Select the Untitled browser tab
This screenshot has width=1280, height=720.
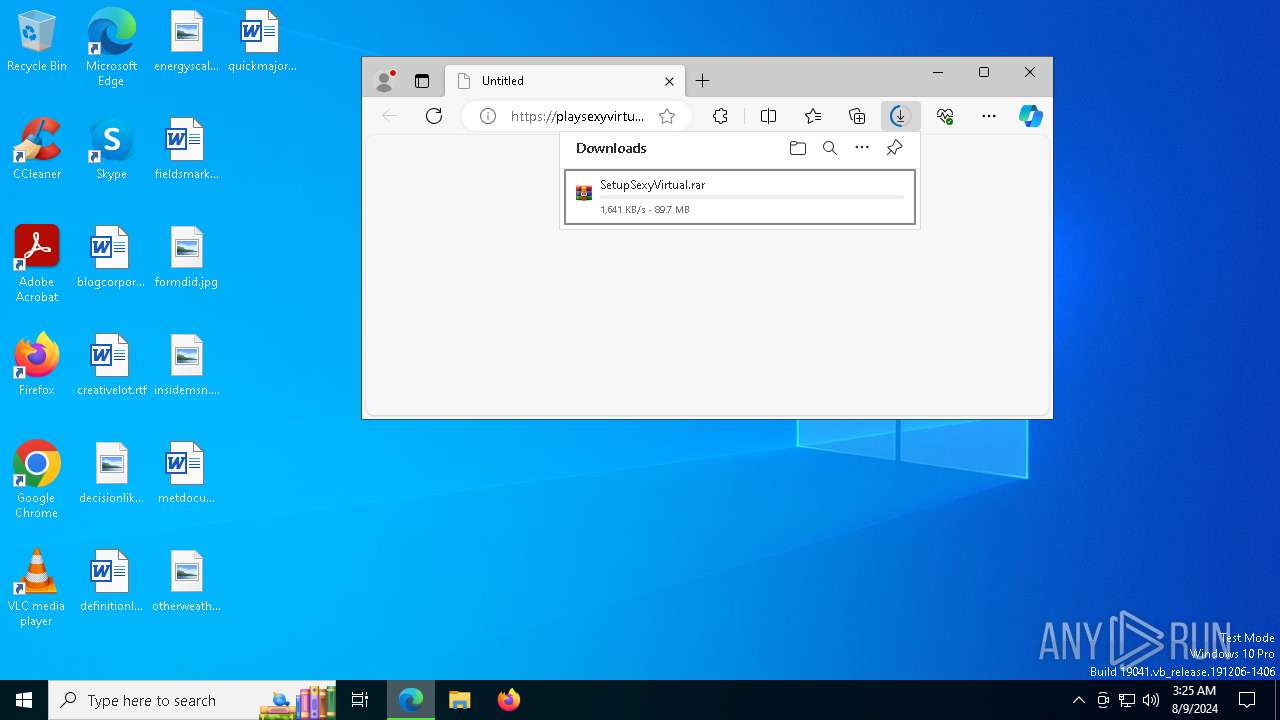[564, 81]
